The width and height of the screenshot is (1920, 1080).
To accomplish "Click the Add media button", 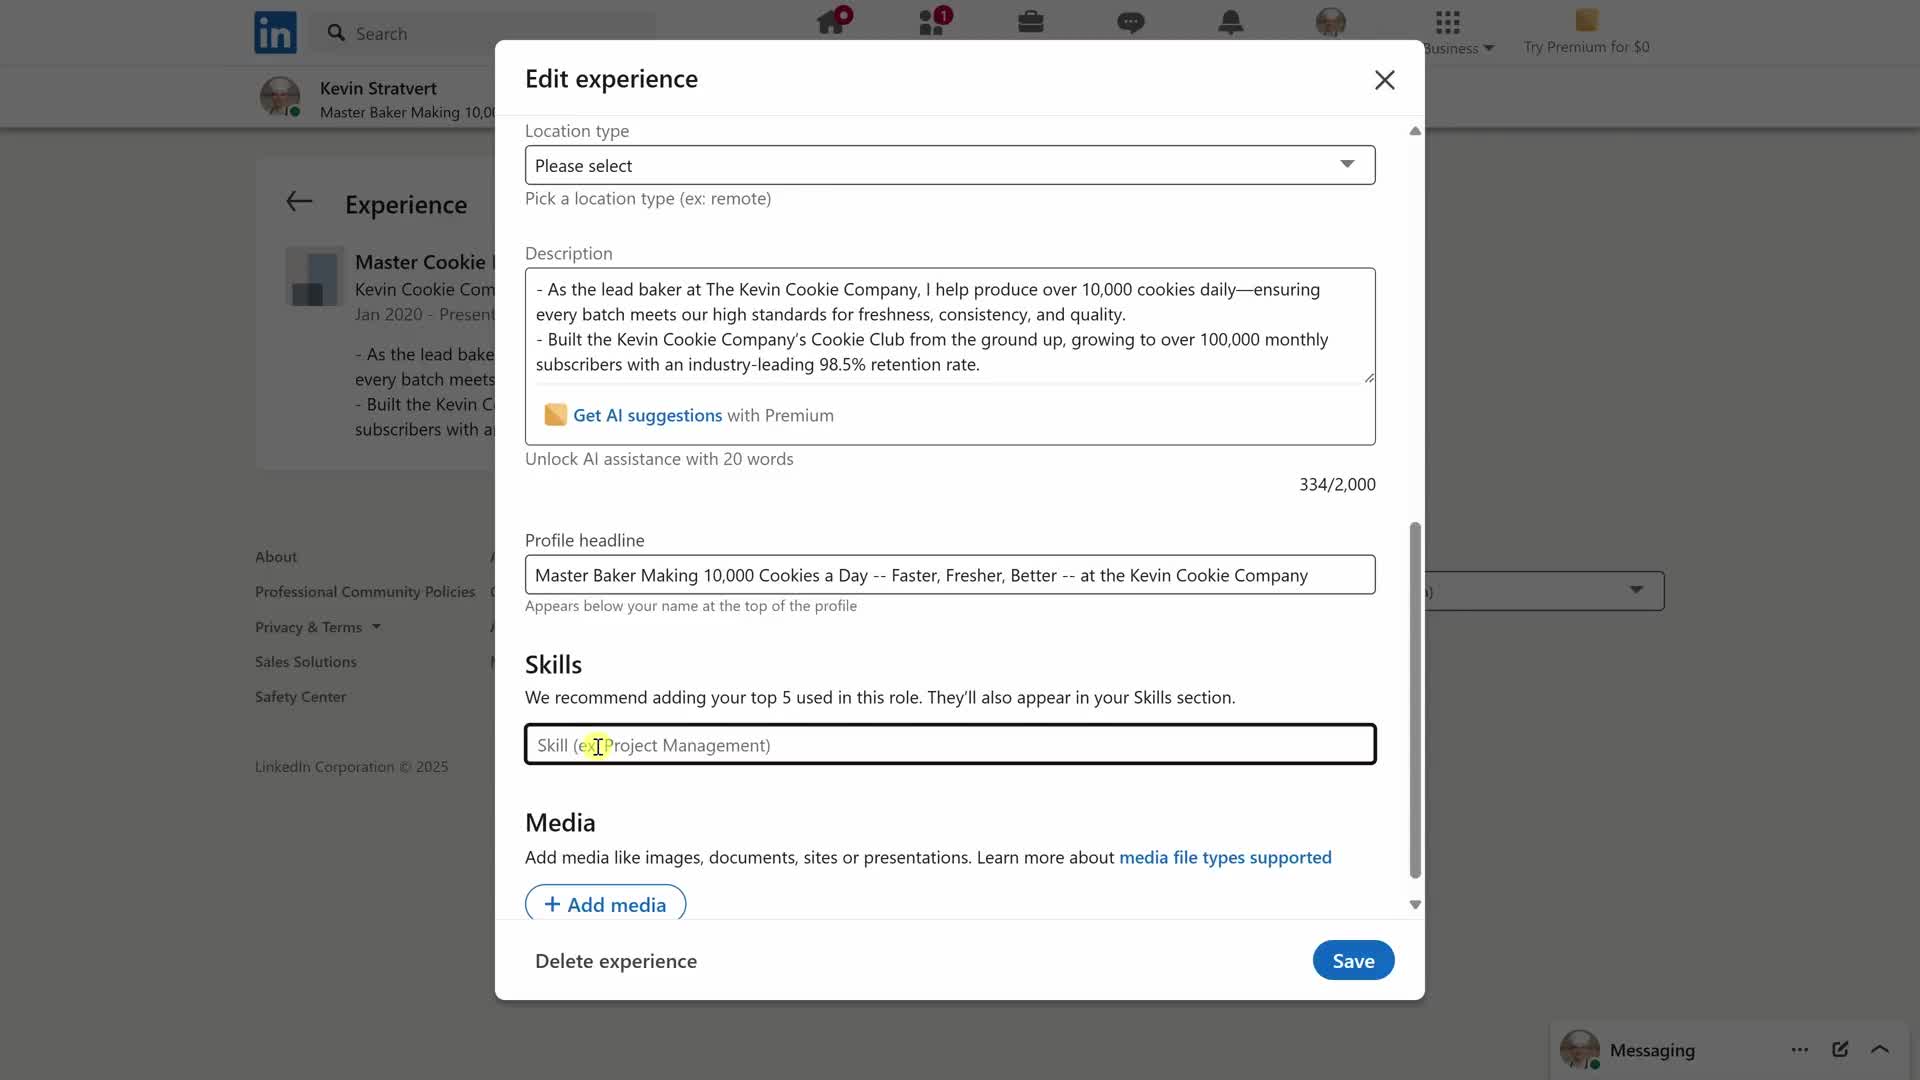I will click(605, 904).
